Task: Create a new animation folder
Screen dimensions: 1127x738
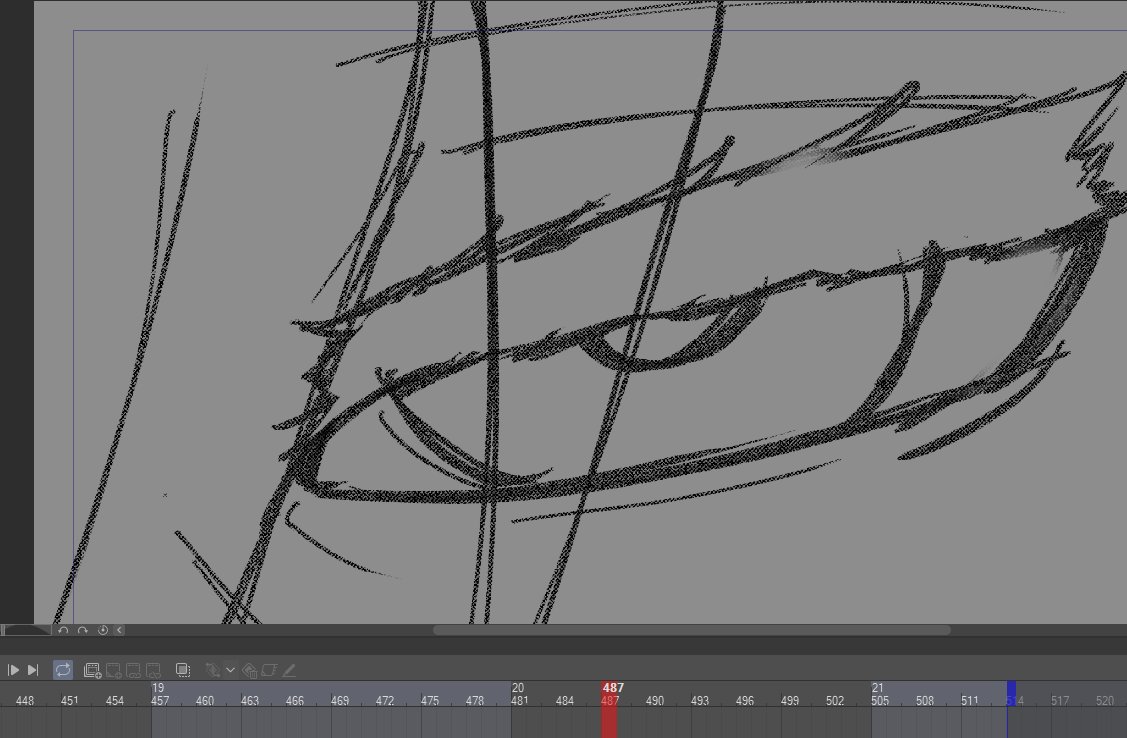Action: [x=92, y=670]
